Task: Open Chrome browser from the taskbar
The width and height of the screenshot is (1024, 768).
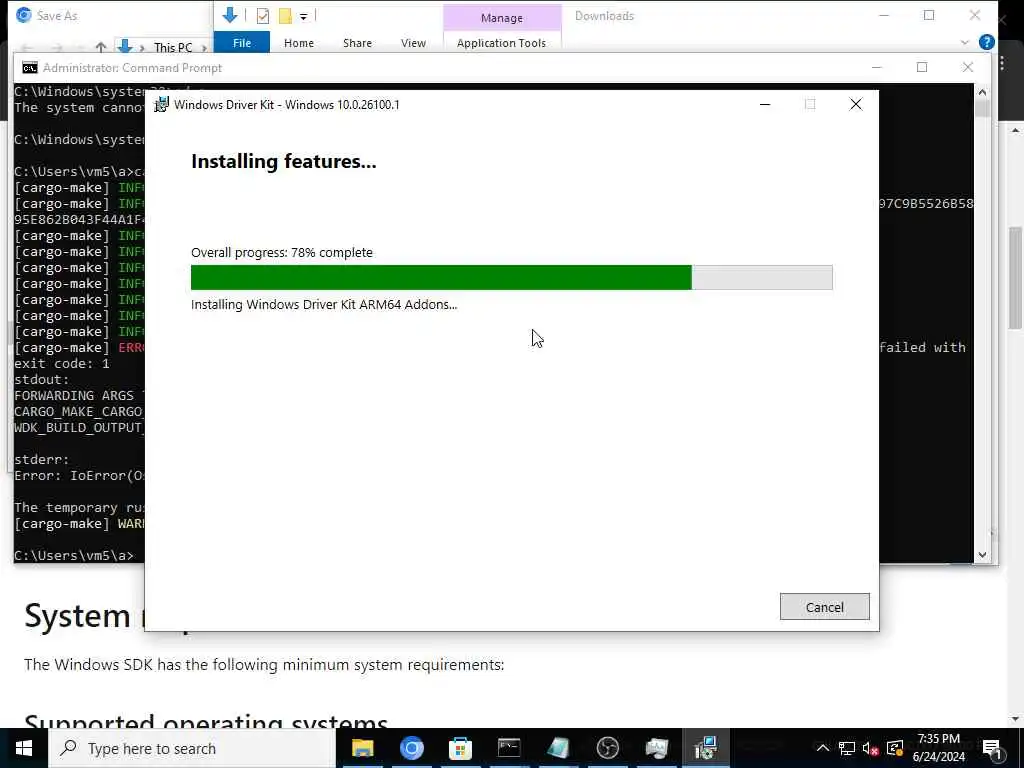Action: [x=411, y=748]
